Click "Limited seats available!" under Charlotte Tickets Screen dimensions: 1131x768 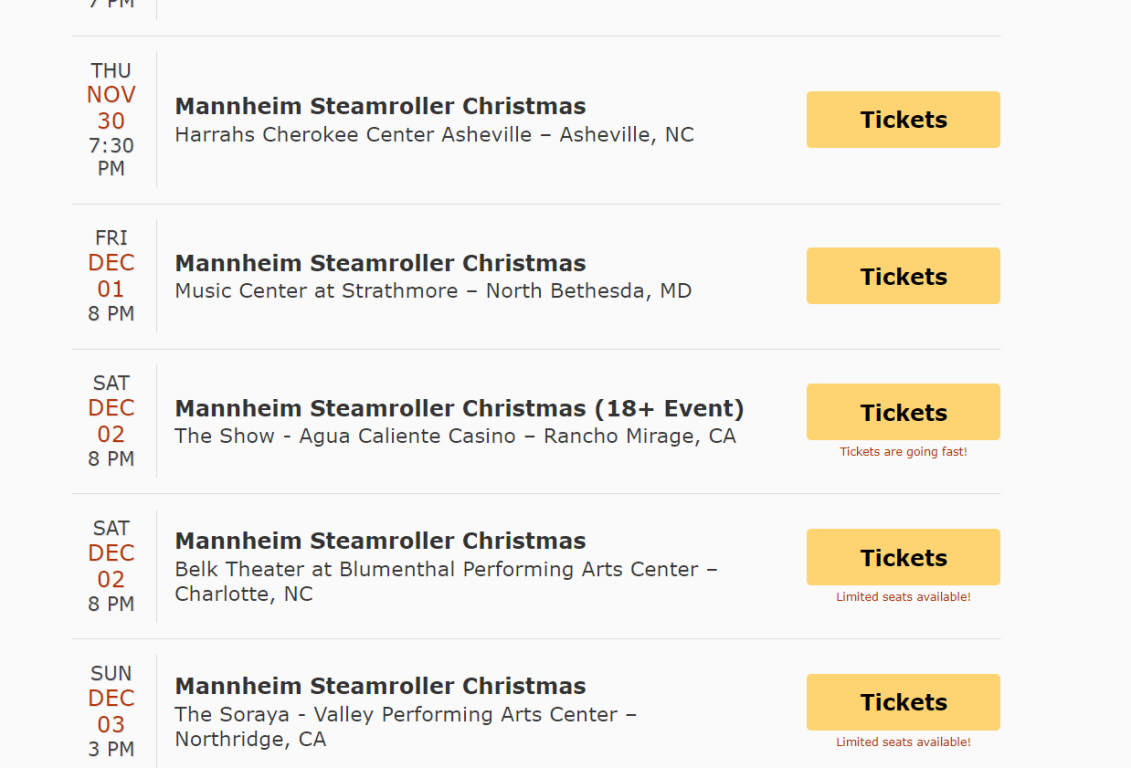(x=903, y=597)
